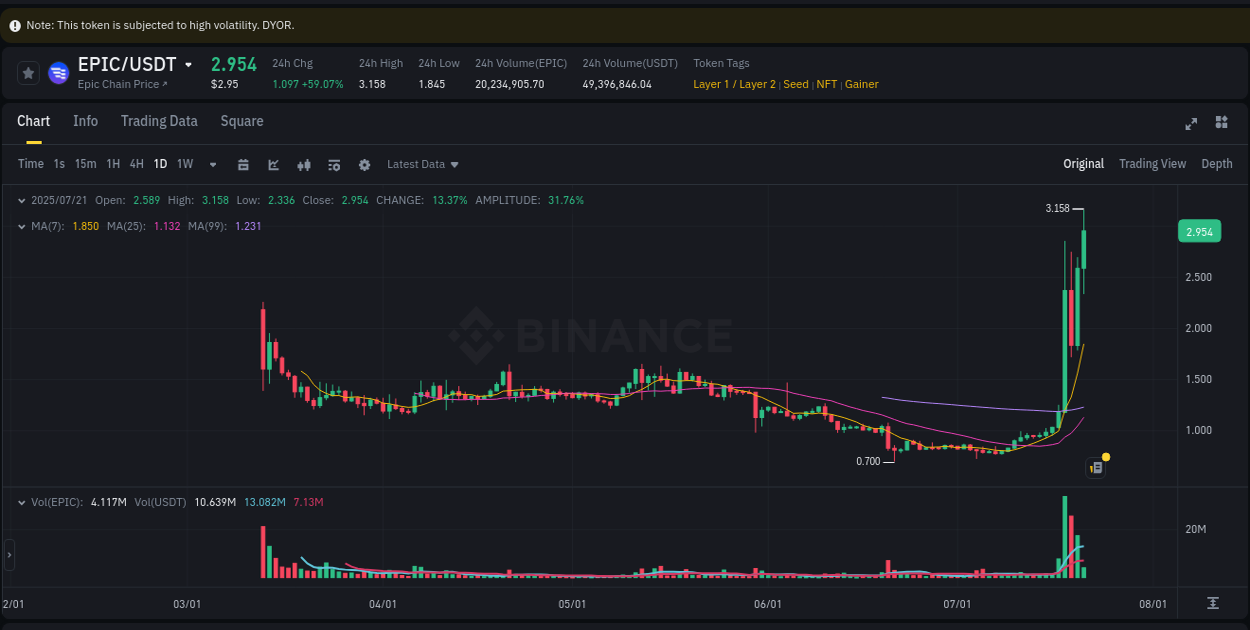Select the Depth chart view
1250x630 pixels.
point(1217,163)
